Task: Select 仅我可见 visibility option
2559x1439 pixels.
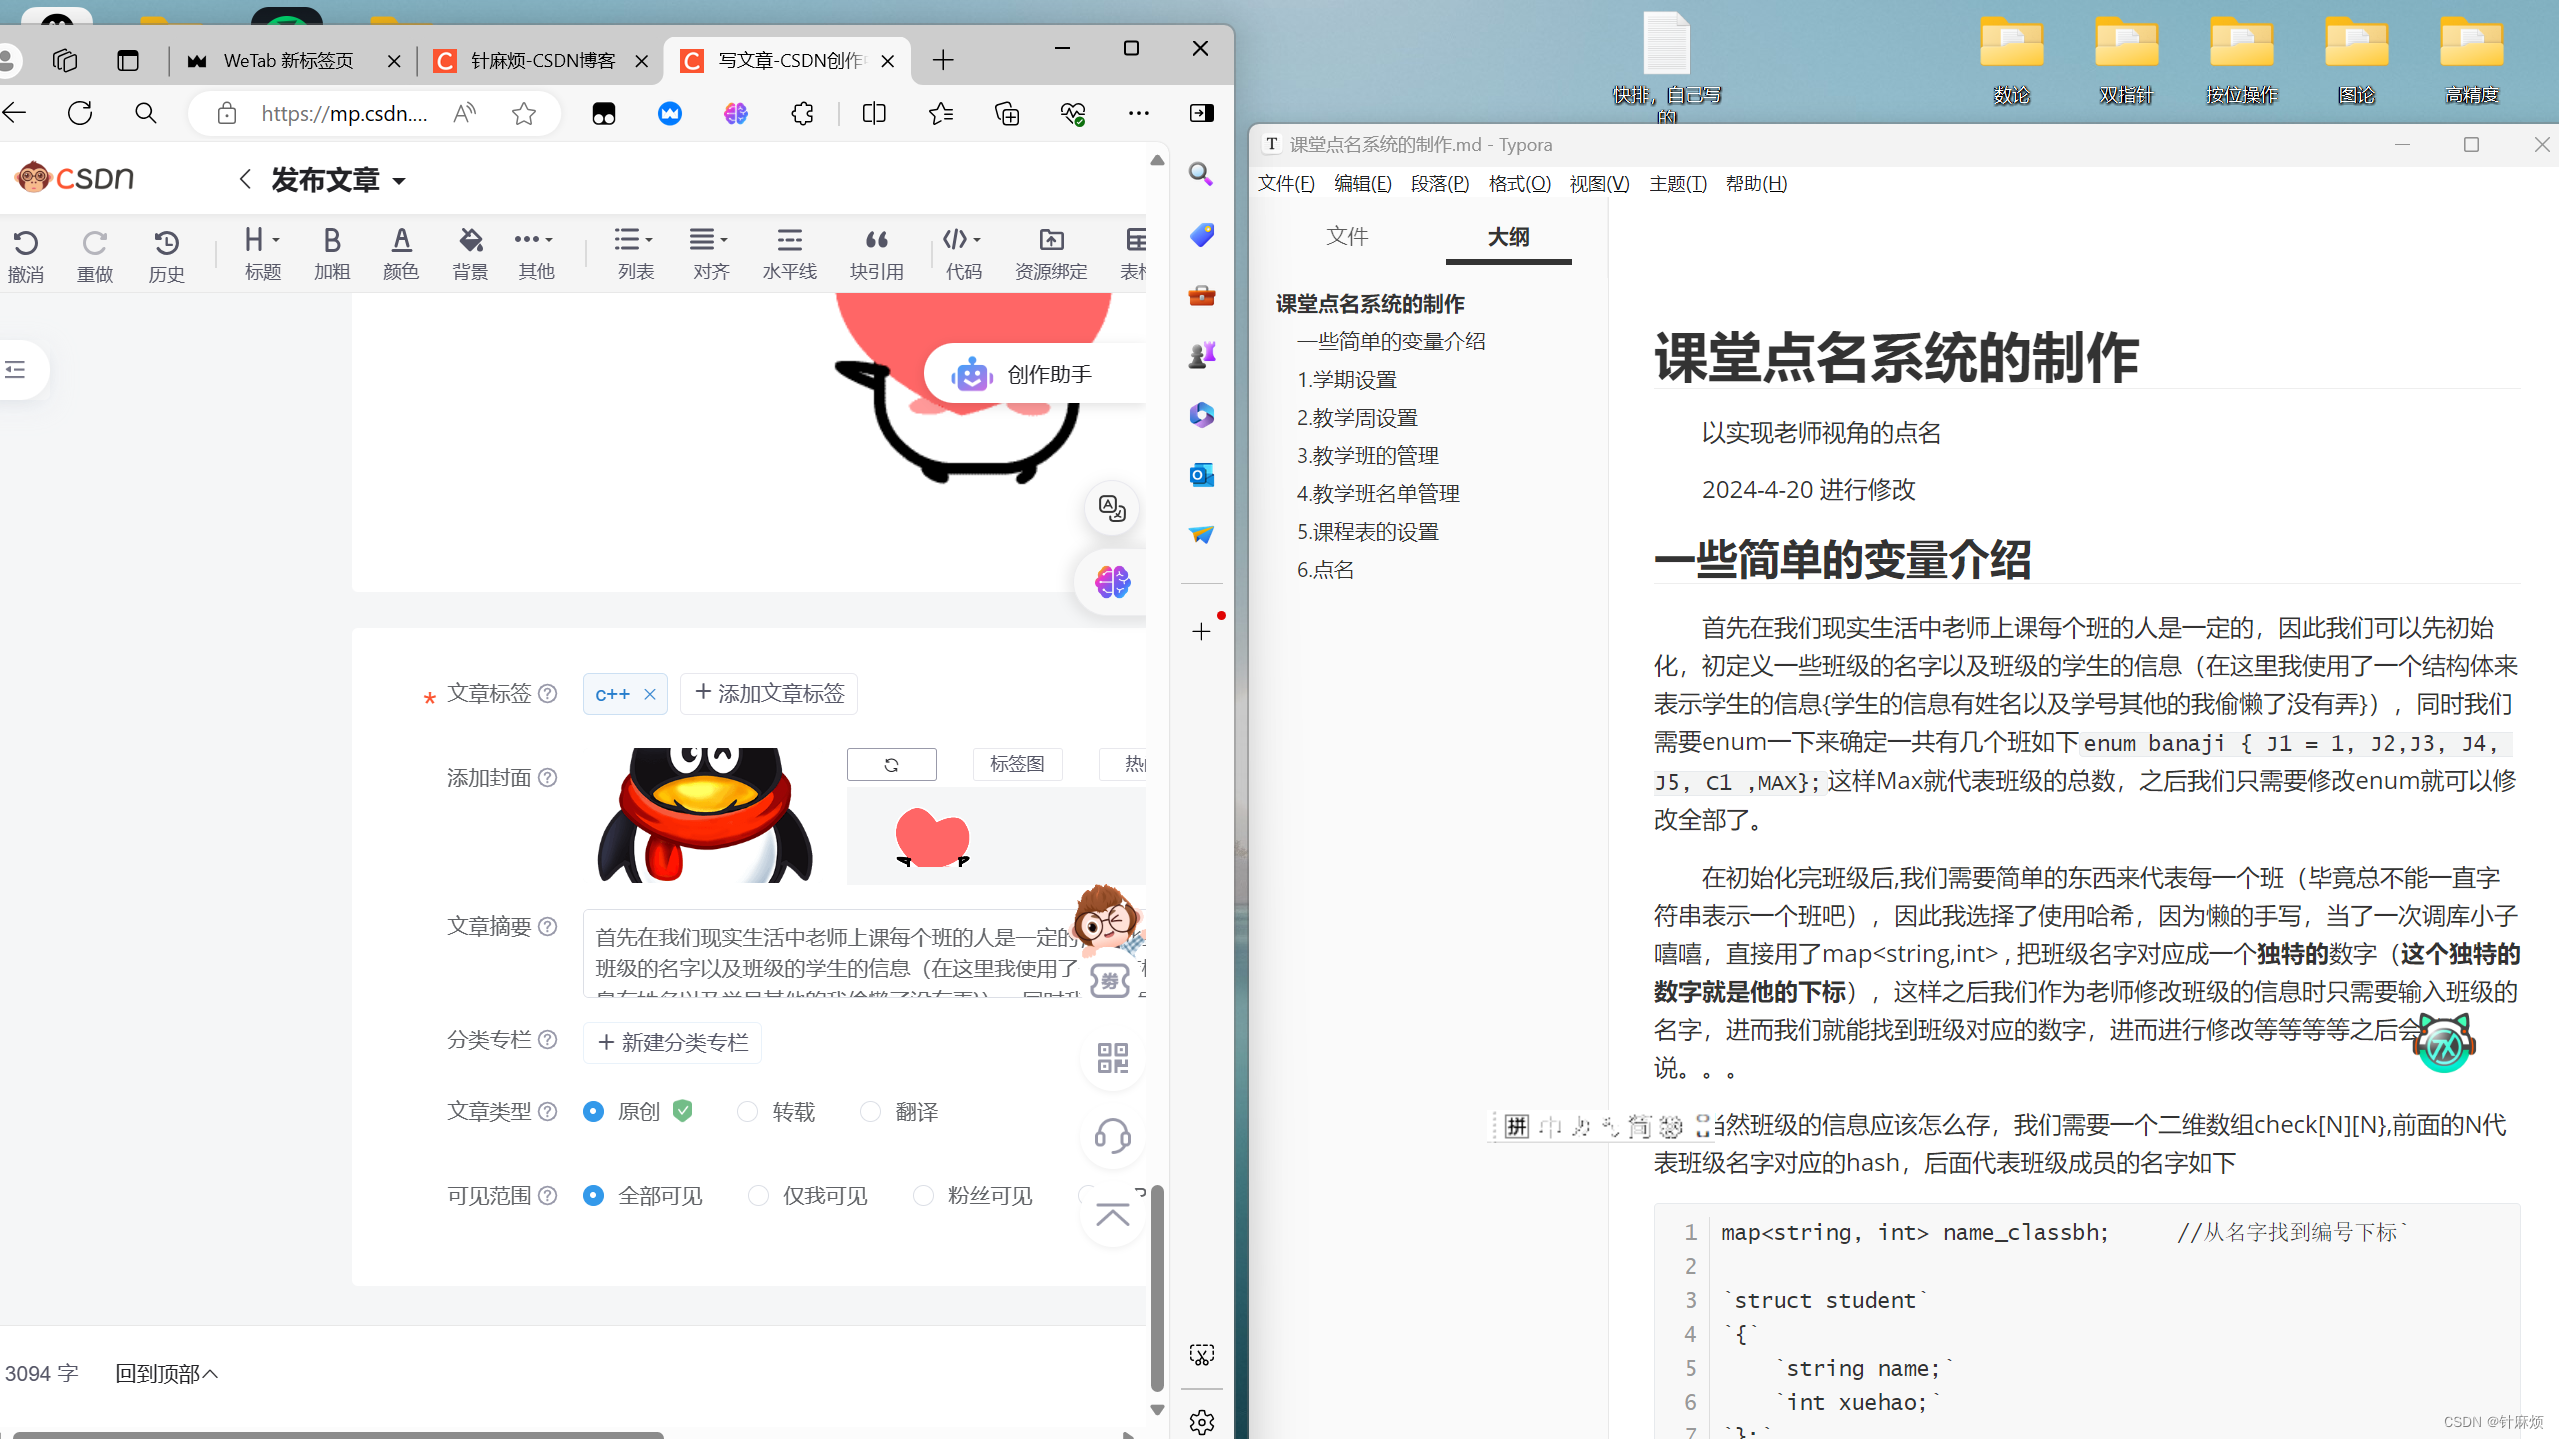Action: 758,1195
